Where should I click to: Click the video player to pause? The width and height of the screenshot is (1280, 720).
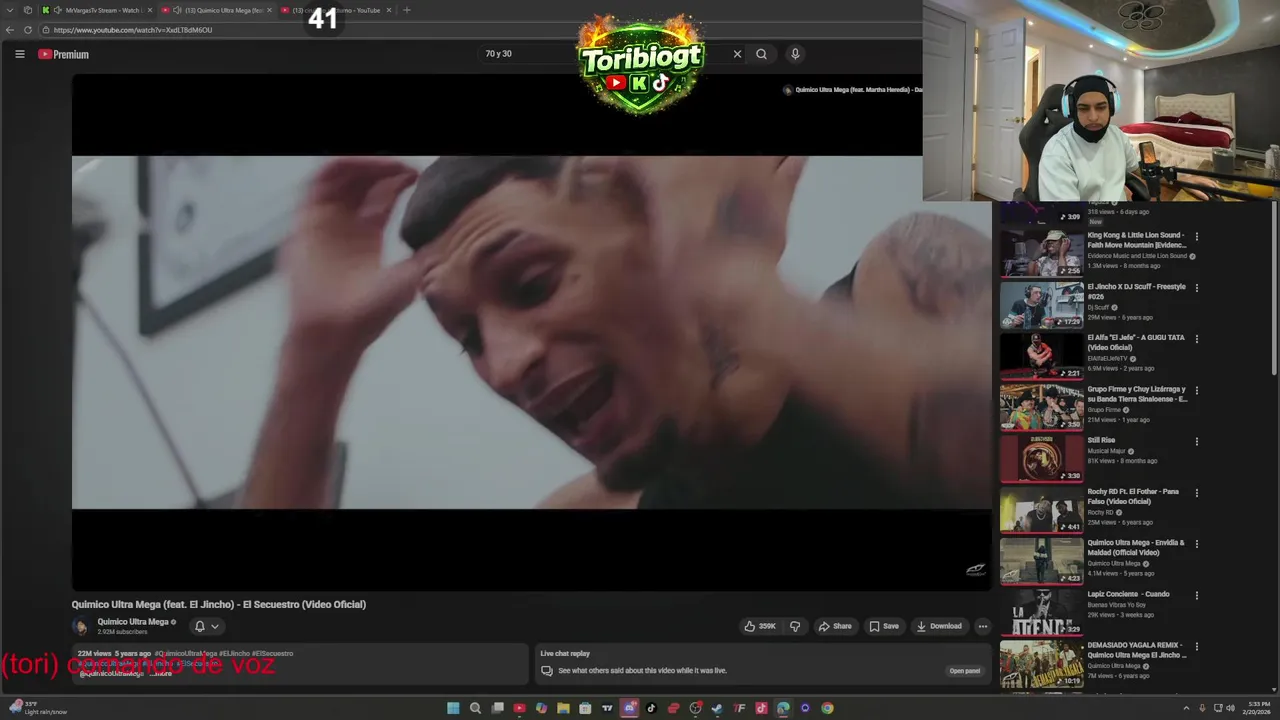(x=531, y=332)
